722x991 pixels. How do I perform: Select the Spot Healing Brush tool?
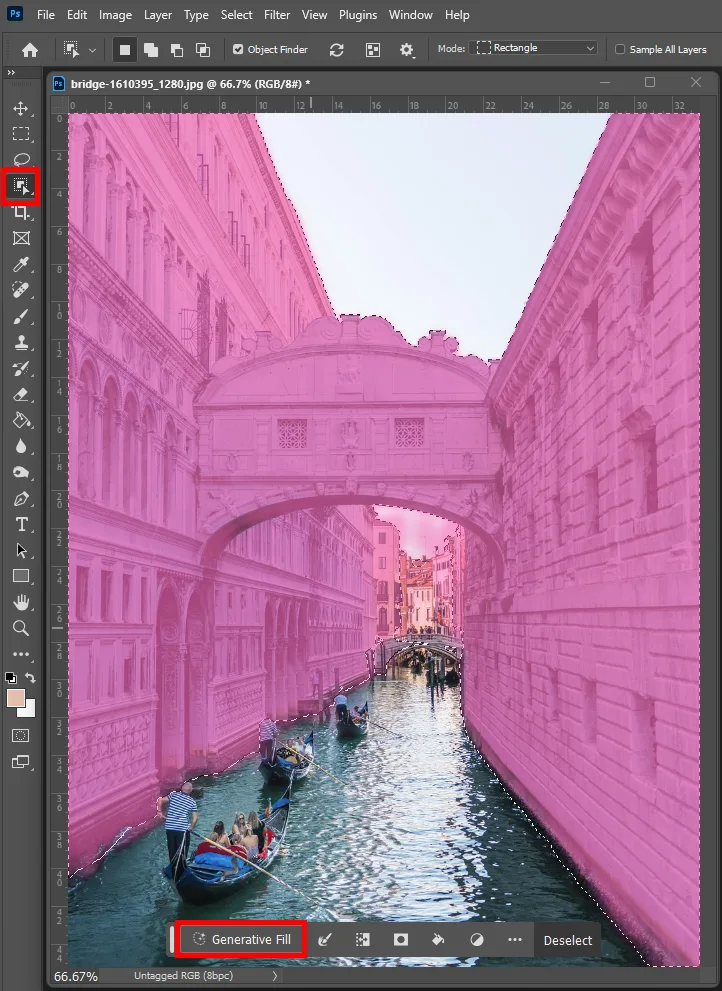click(21, 290)
